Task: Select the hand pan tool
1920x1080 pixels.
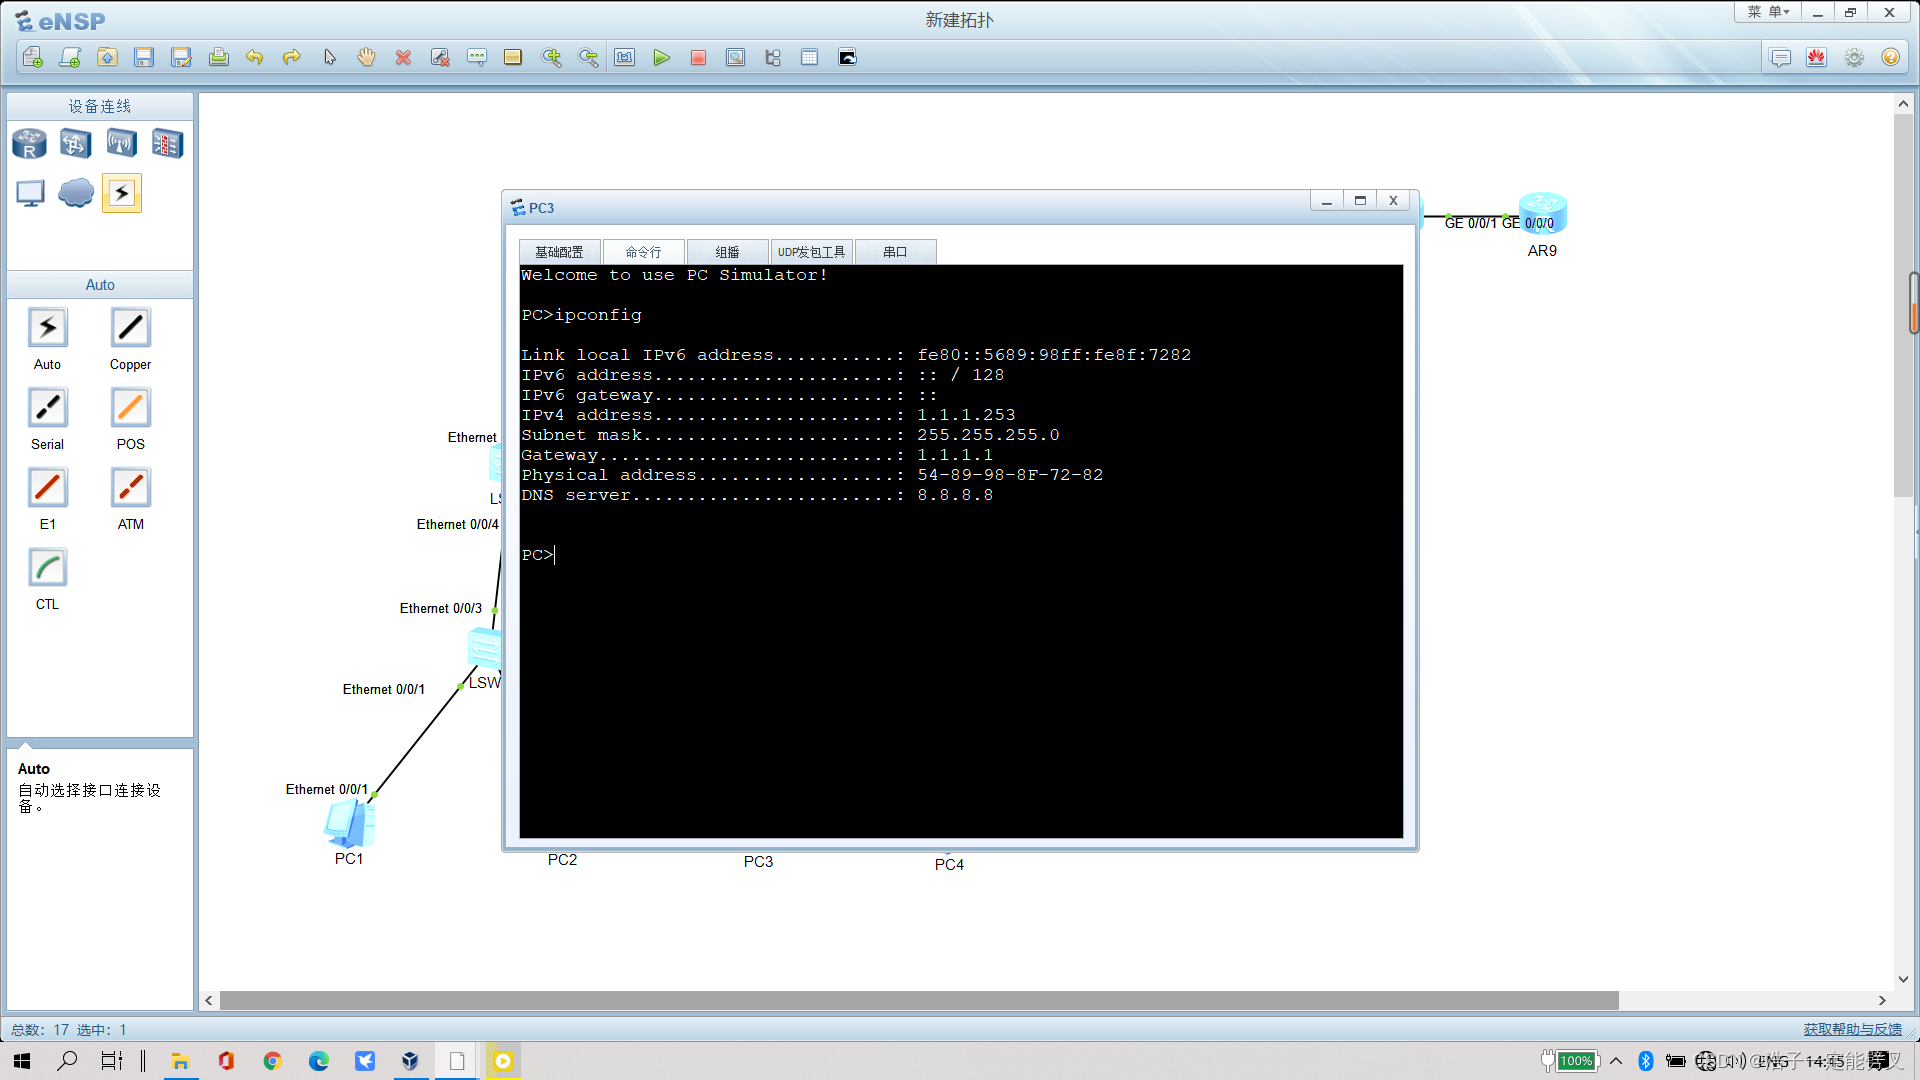Action: point(366,58)
